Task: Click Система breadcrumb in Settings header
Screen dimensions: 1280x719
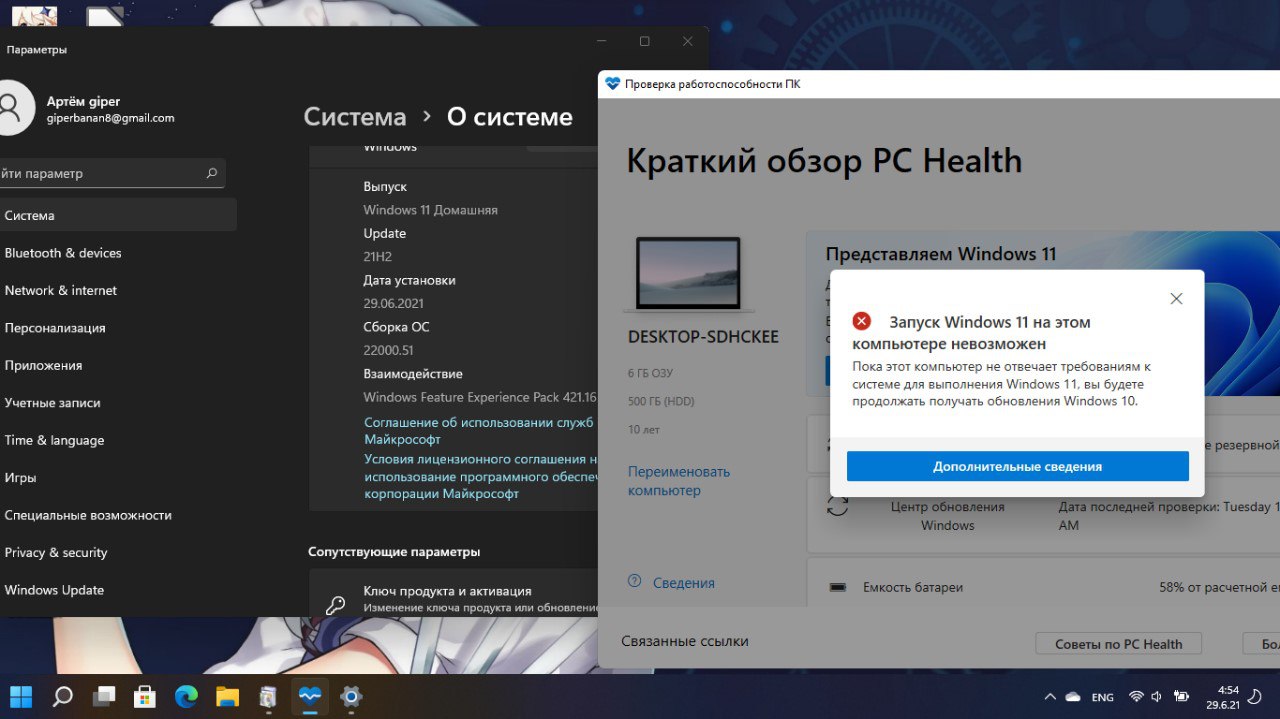Action: pyautogui.click(x=355, y=117)
